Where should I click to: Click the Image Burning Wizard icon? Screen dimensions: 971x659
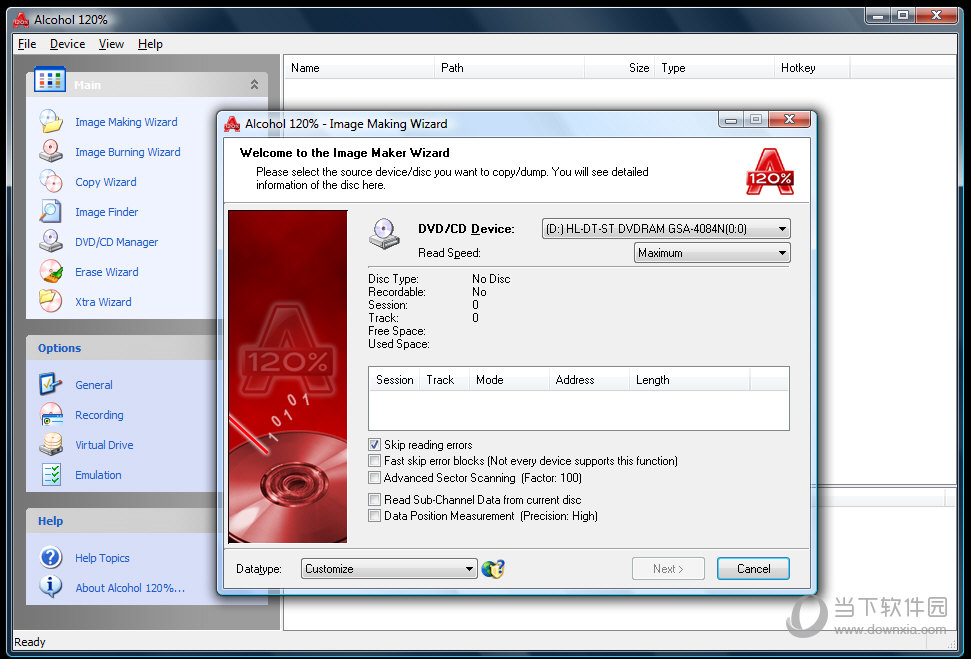coord(51,151)
